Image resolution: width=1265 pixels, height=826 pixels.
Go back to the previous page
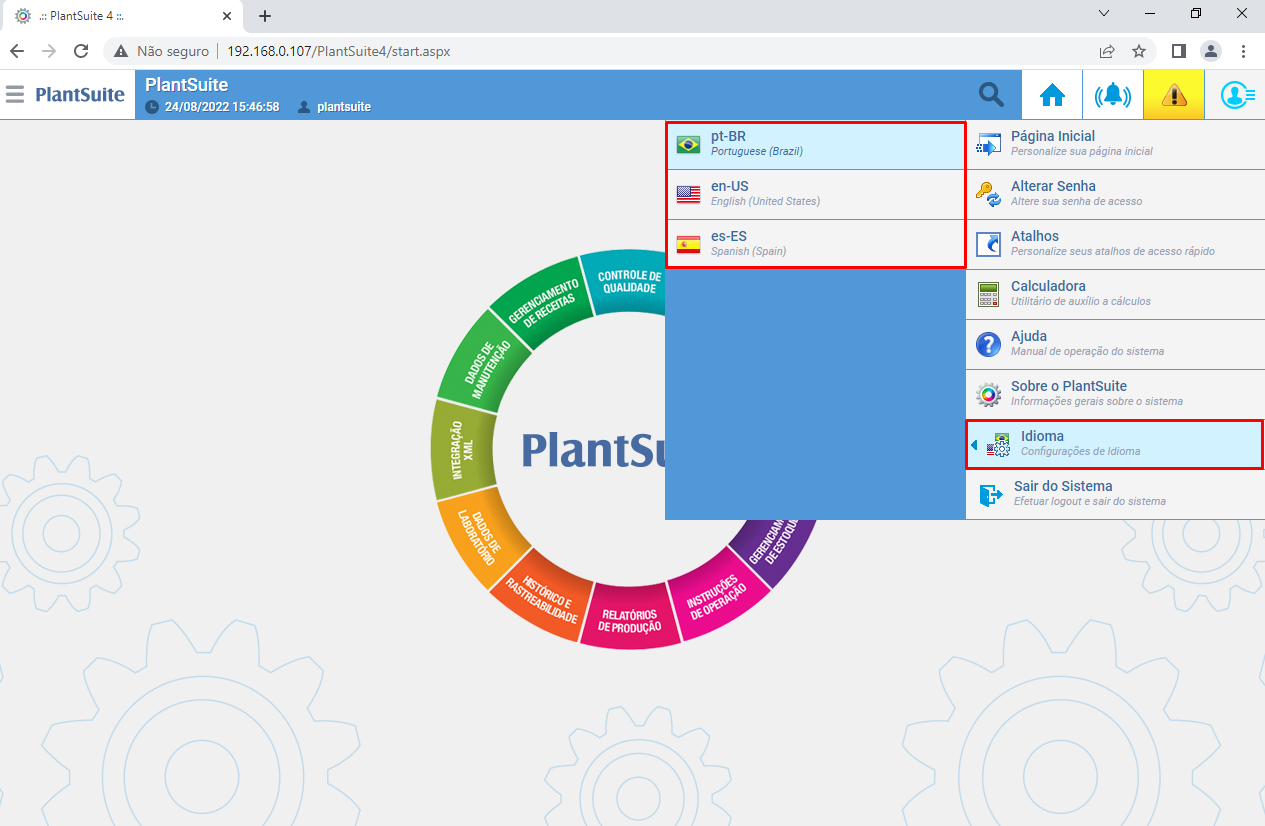click(x=17, y=51)
